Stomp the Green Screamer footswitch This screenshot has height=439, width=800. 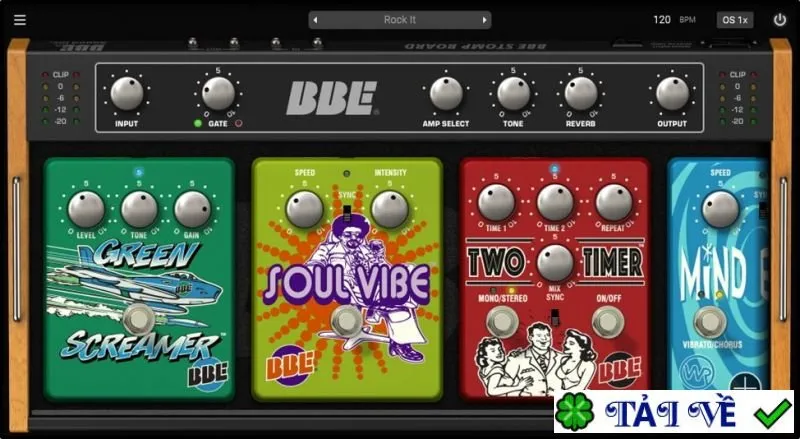point(138,319)
